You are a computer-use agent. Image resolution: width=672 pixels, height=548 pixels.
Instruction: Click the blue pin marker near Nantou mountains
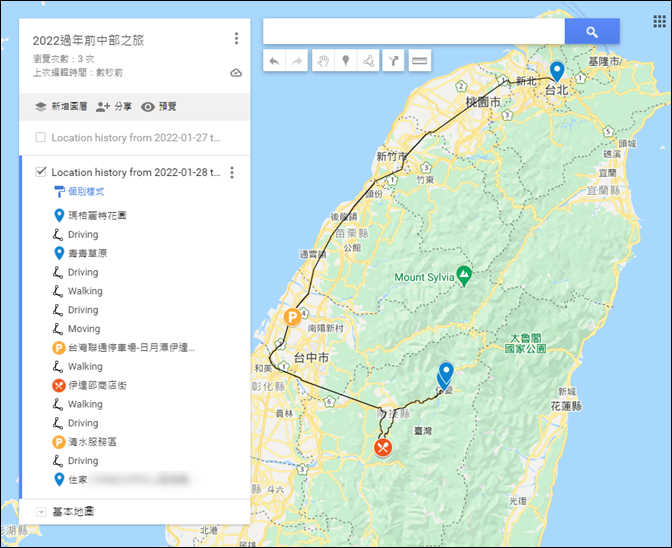(446, 373)
